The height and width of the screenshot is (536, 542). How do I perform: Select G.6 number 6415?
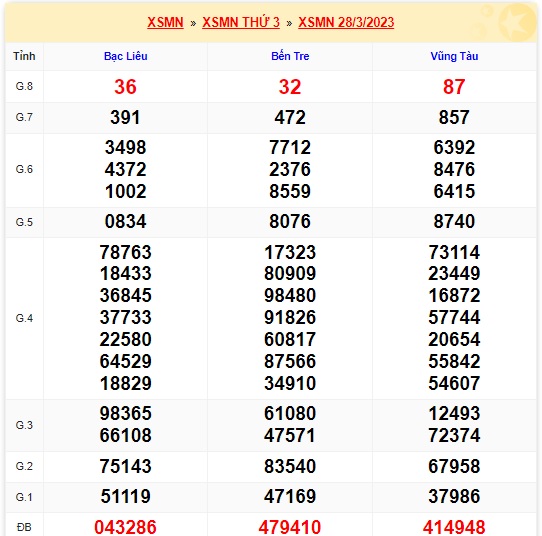point(454,191)
